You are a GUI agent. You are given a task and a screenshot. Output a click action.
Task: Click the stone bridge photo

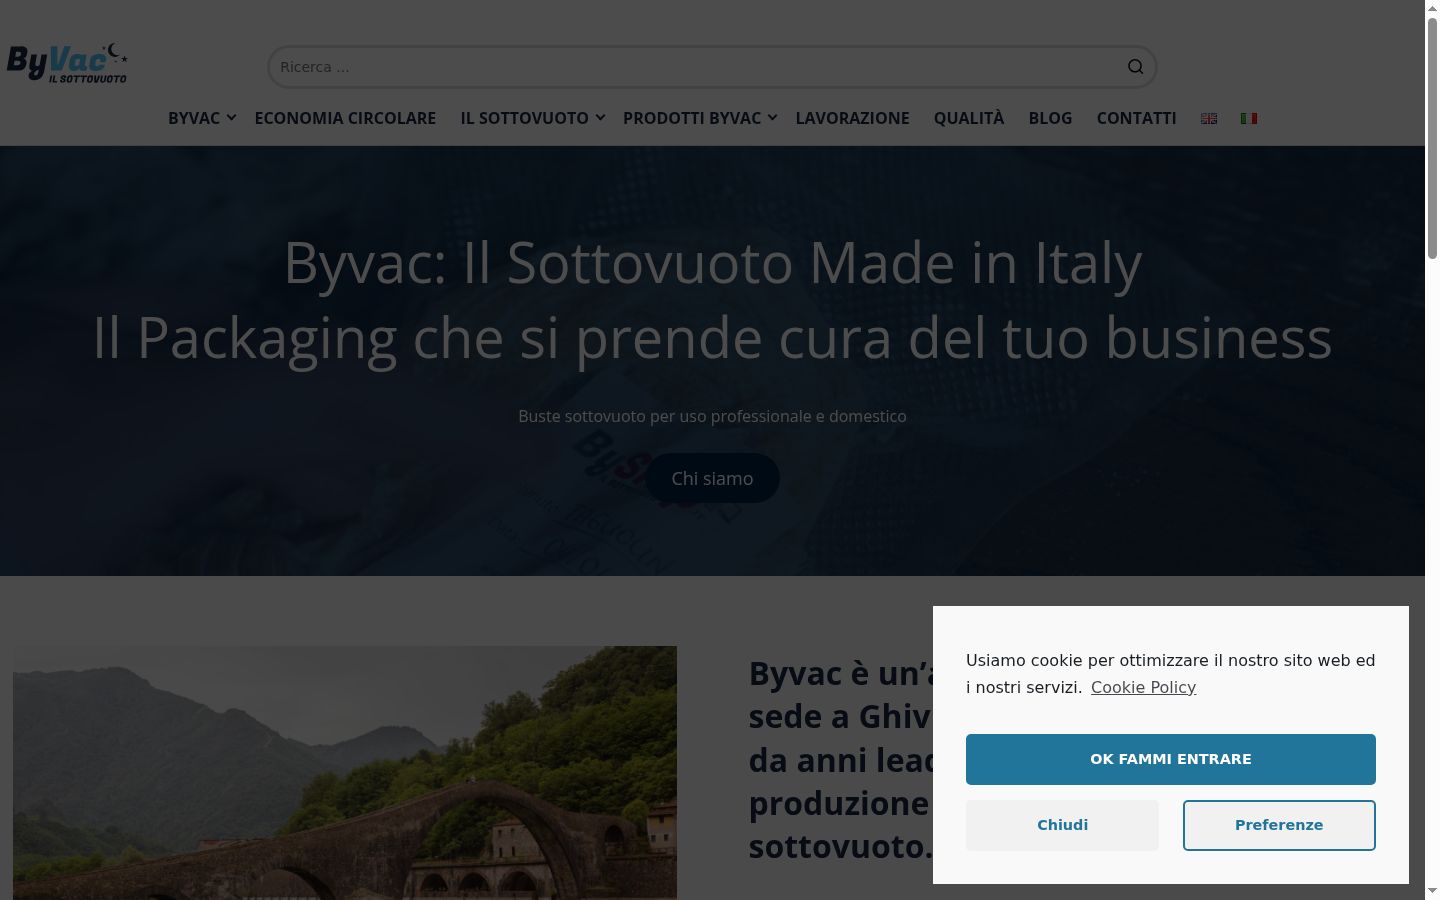click(345, 772)
